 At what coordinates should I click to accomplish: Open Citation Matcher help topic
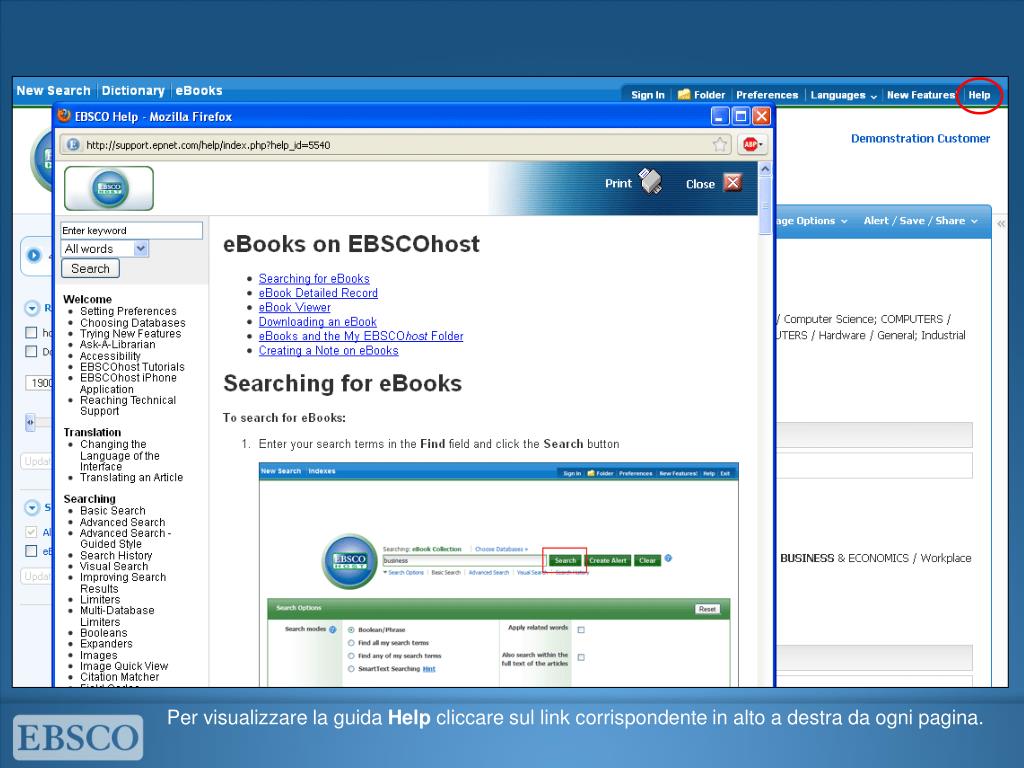(x=119, y=677)
